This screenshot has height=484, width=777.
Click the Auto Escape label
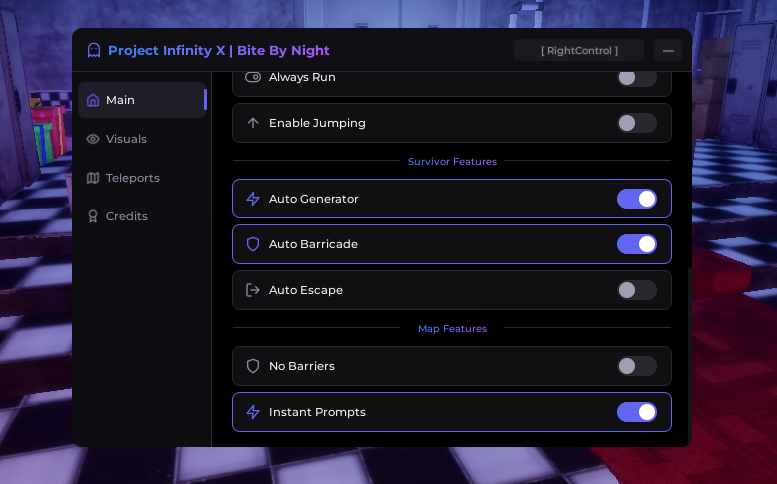(306, 290)
